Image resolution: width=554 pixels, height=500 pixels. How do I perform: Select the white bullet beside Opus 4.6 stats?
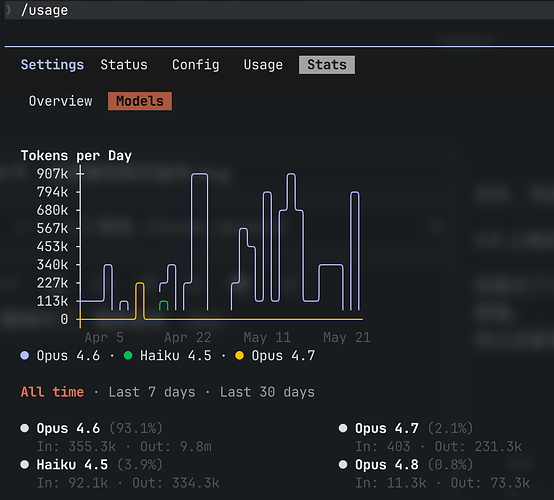[x=24, y=428]
